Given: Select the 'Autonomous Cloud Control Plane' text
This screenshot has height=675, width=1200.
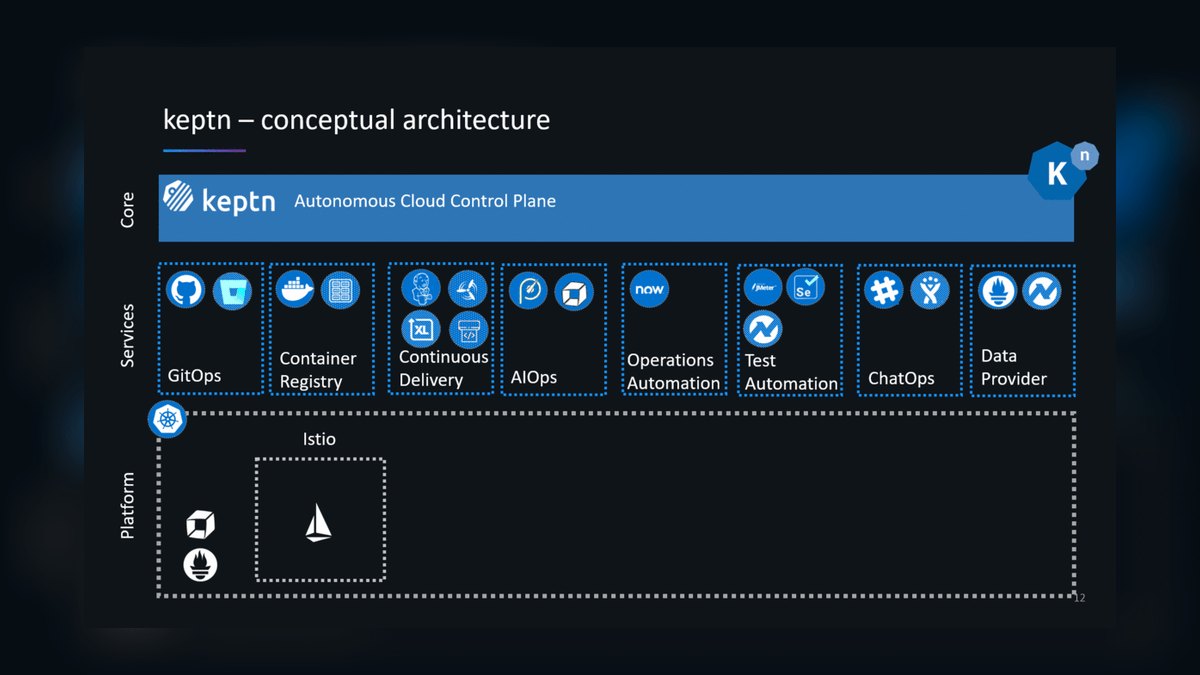Looking at the screenshot, I should 425,201.
